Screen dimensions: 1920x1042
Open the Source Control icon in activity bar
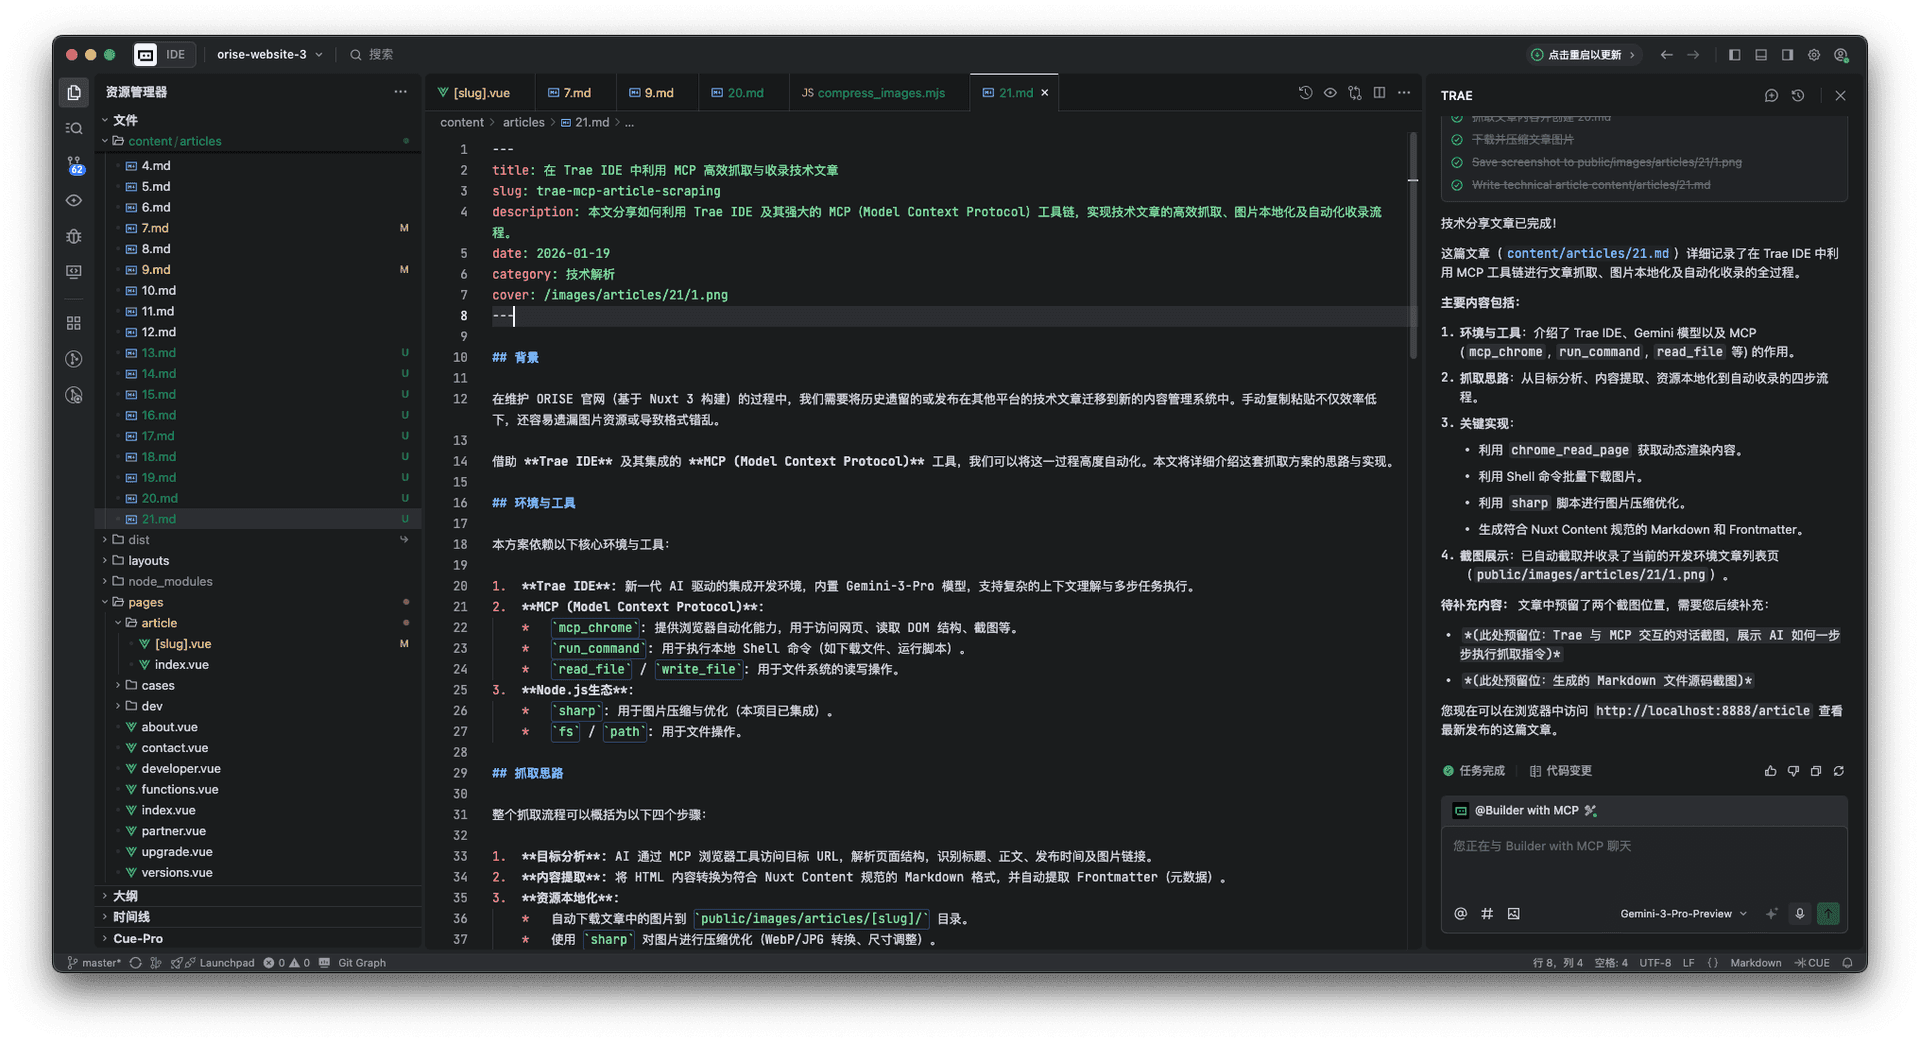click(x=74, y=164)
